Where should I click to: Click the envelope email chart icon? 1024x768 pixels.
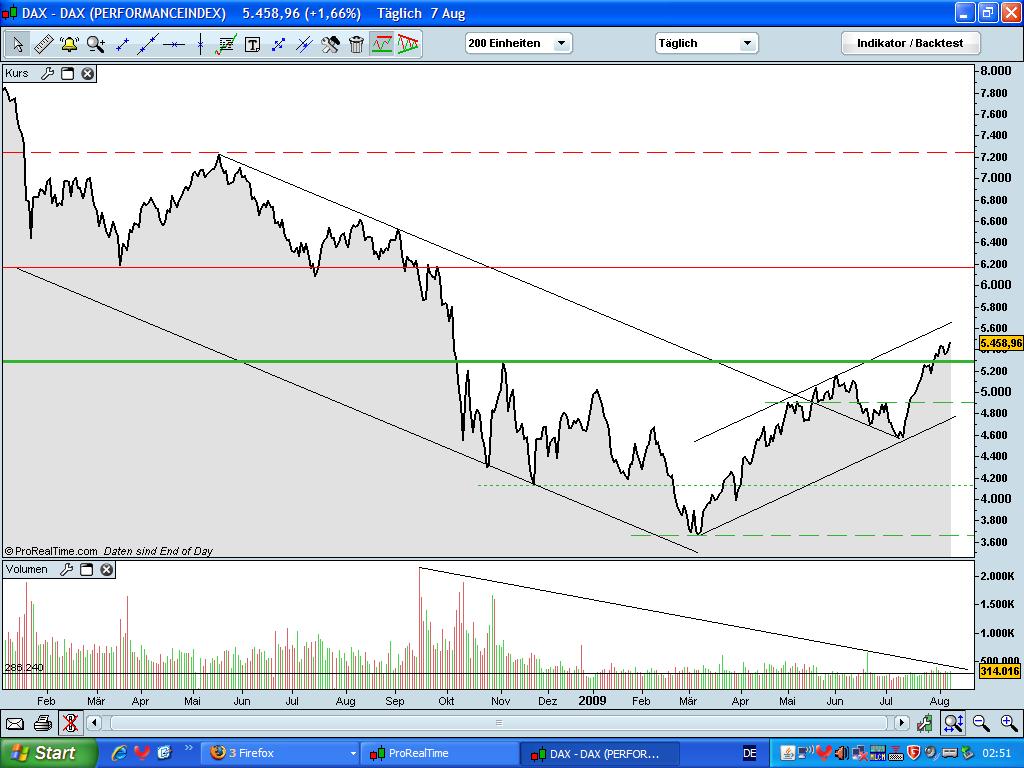point(14,724)
